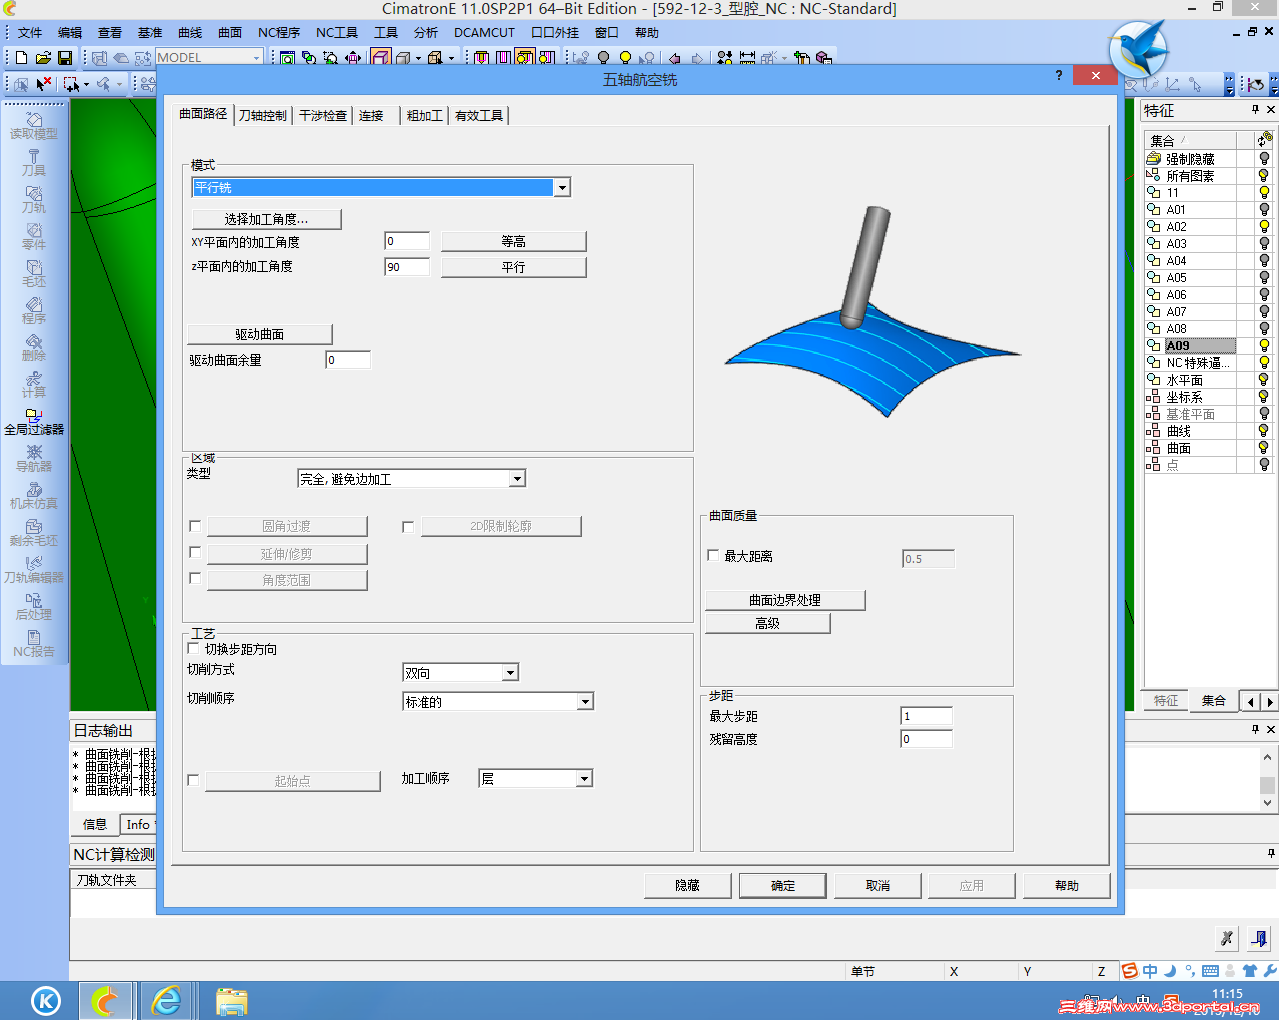Click the Save disk icon
Viewport: 1279px width, 1020px height.
[x=65, y=58]
